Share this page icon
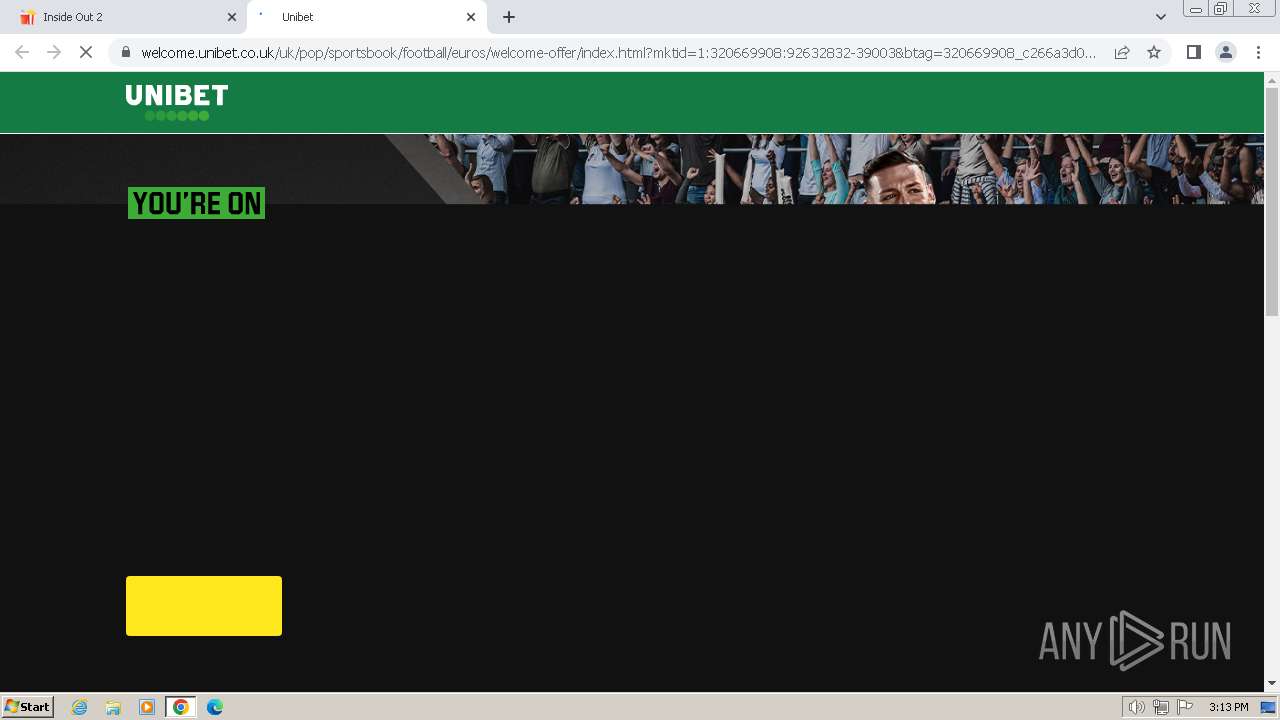 [x=1122, y=52]
